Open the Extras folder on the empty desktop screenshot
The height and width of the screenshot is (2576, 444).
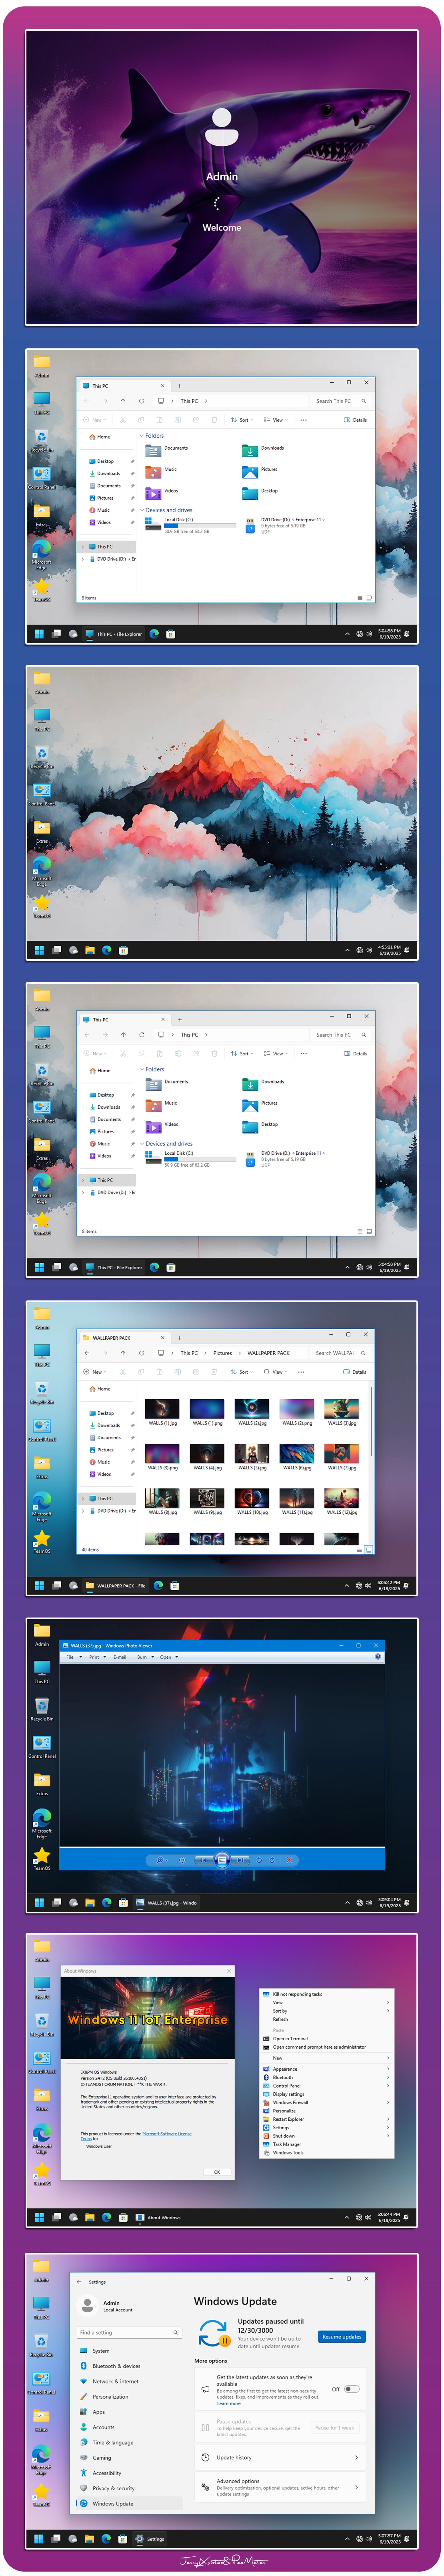click(42, 831)
